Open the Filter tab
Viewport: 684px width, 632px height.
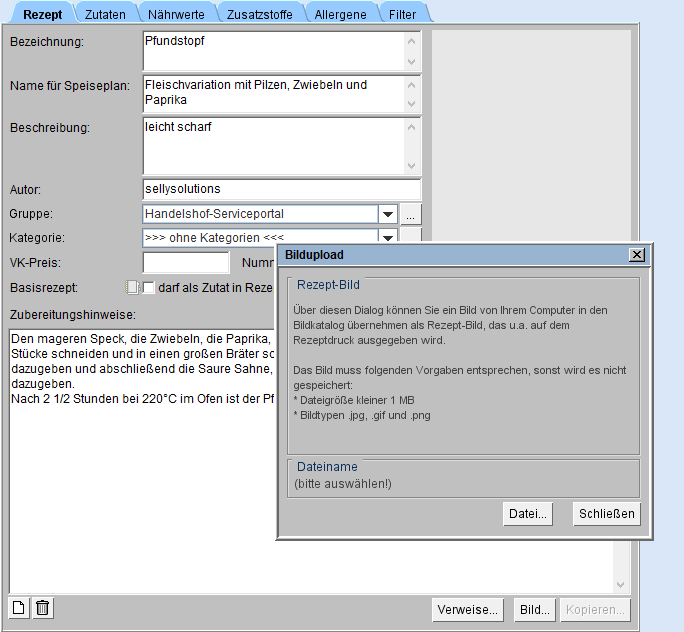(403, 13)
